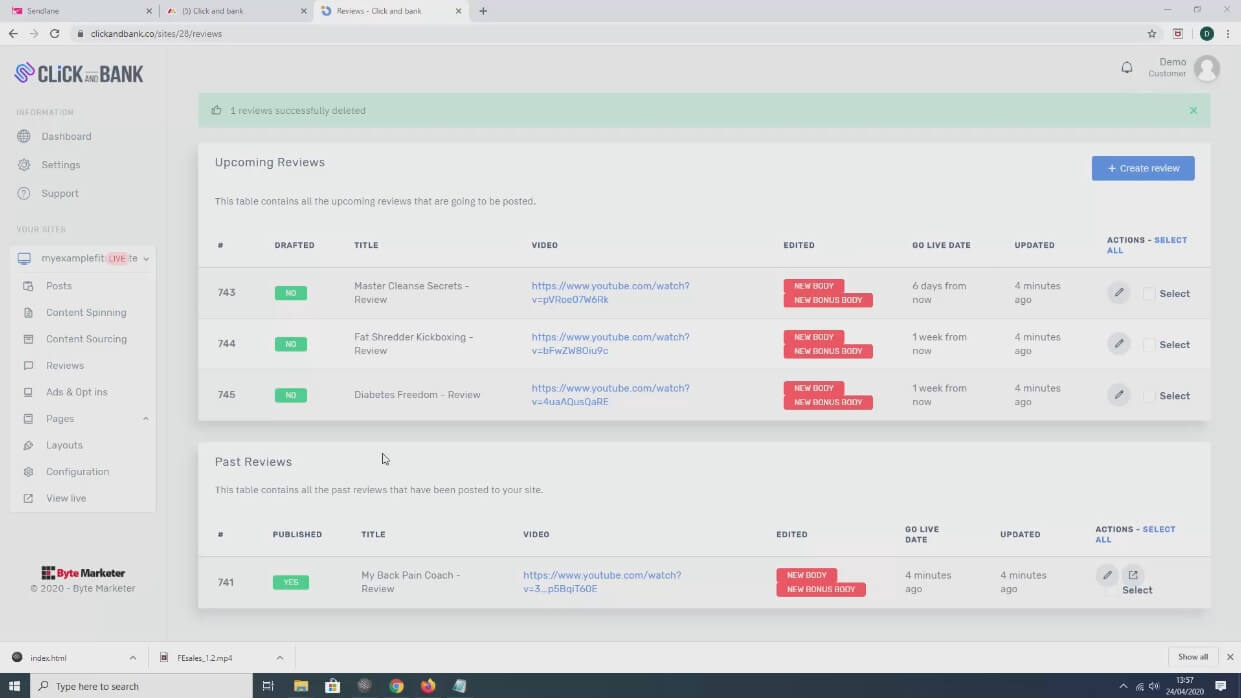Open Configuration menu item
This screenshot has width=1241, height=698.
pyautogui.click(x=77, y=472)
